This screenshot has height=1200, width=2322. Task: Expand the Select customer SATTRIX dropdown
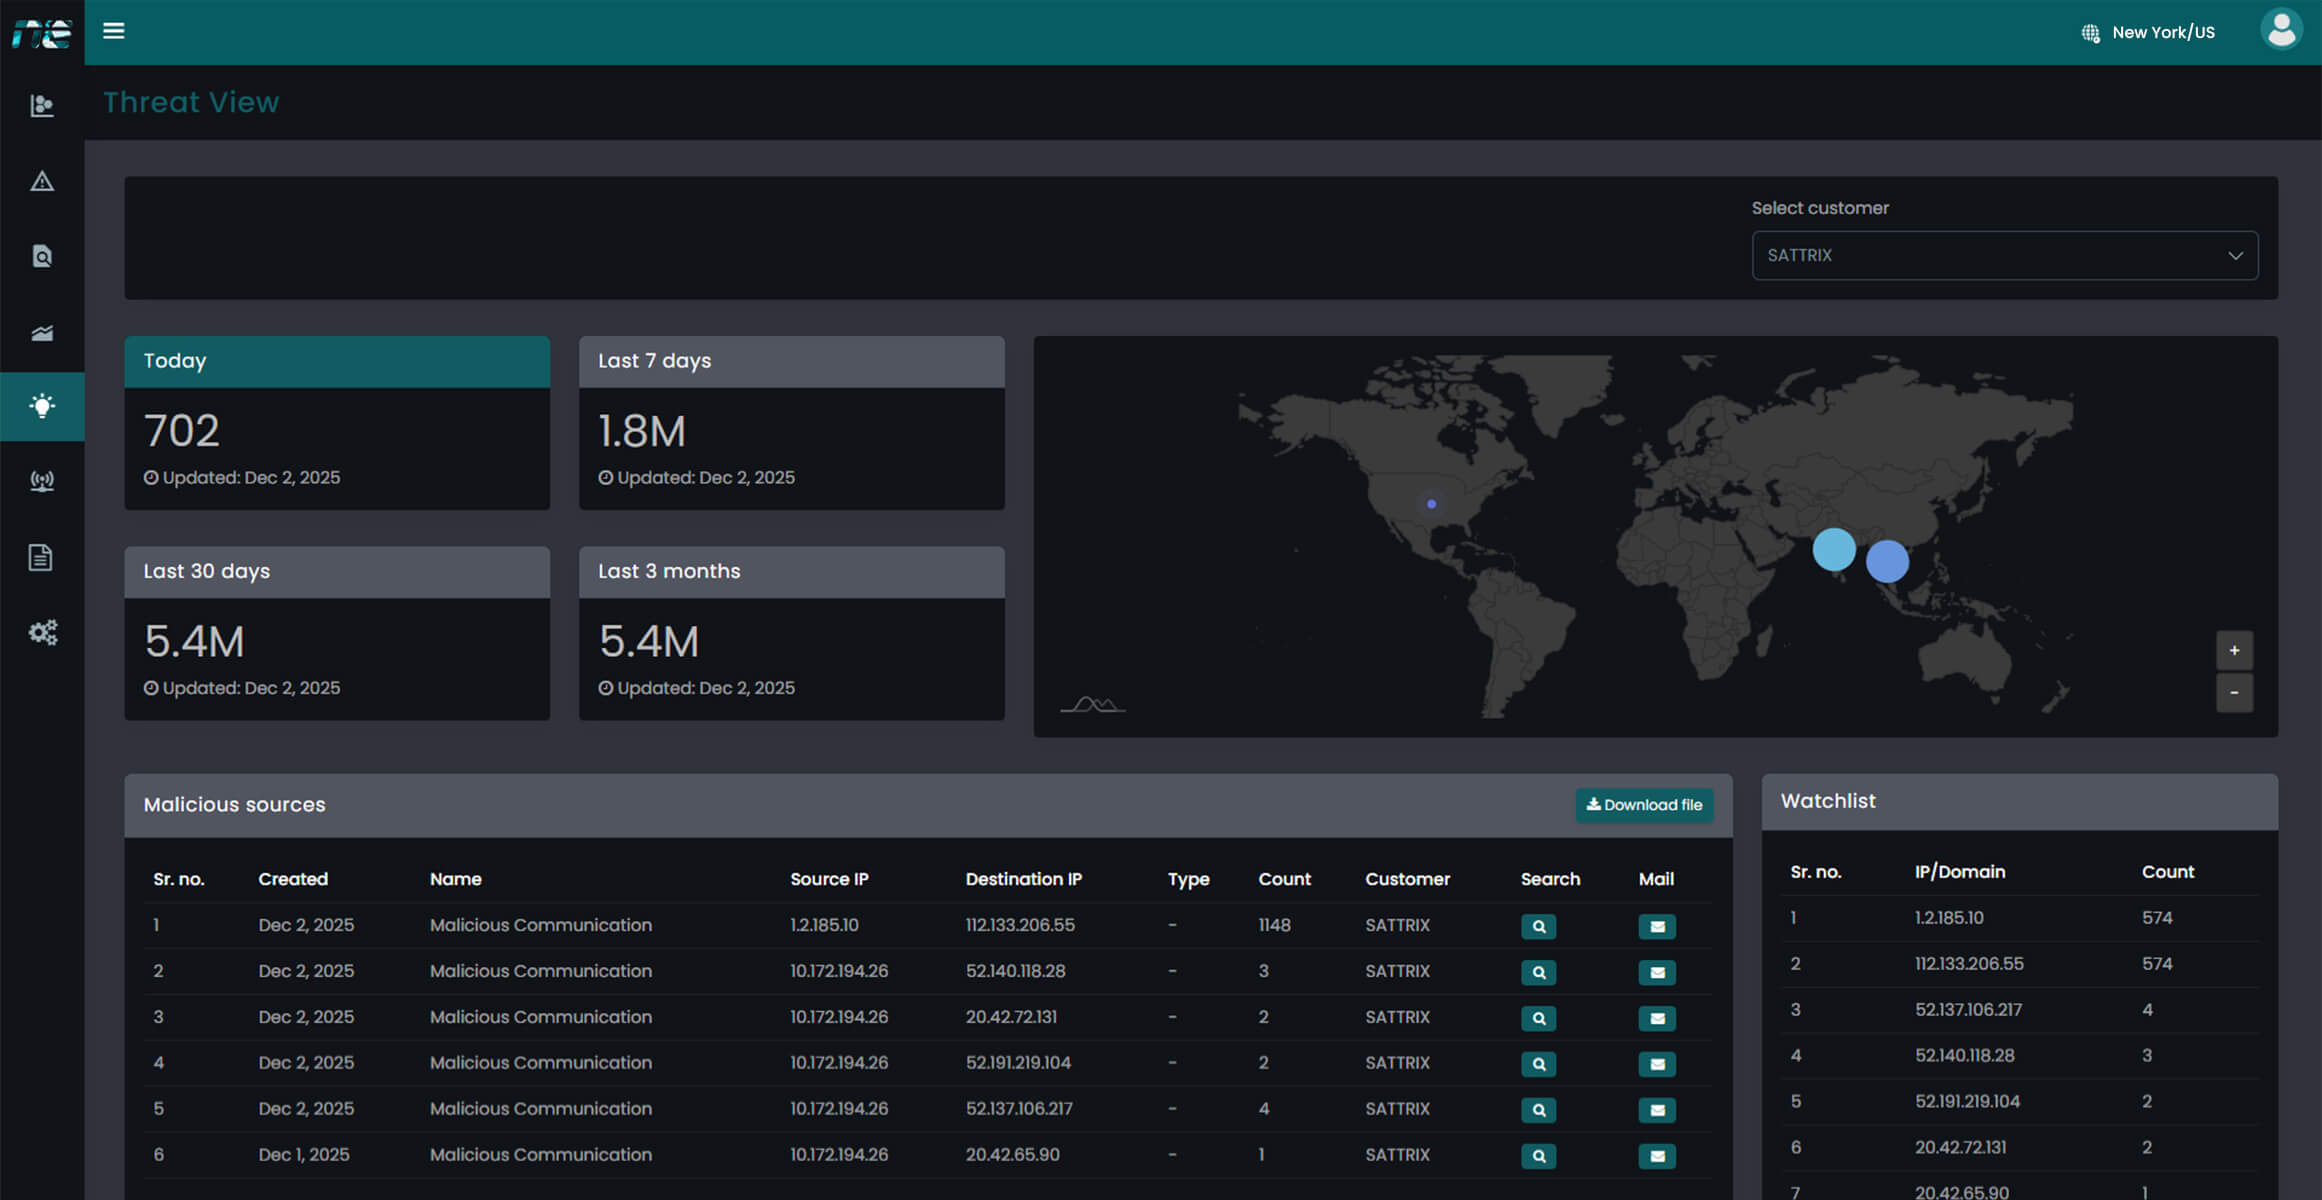pyautogui.click(x=2004, y=256)
